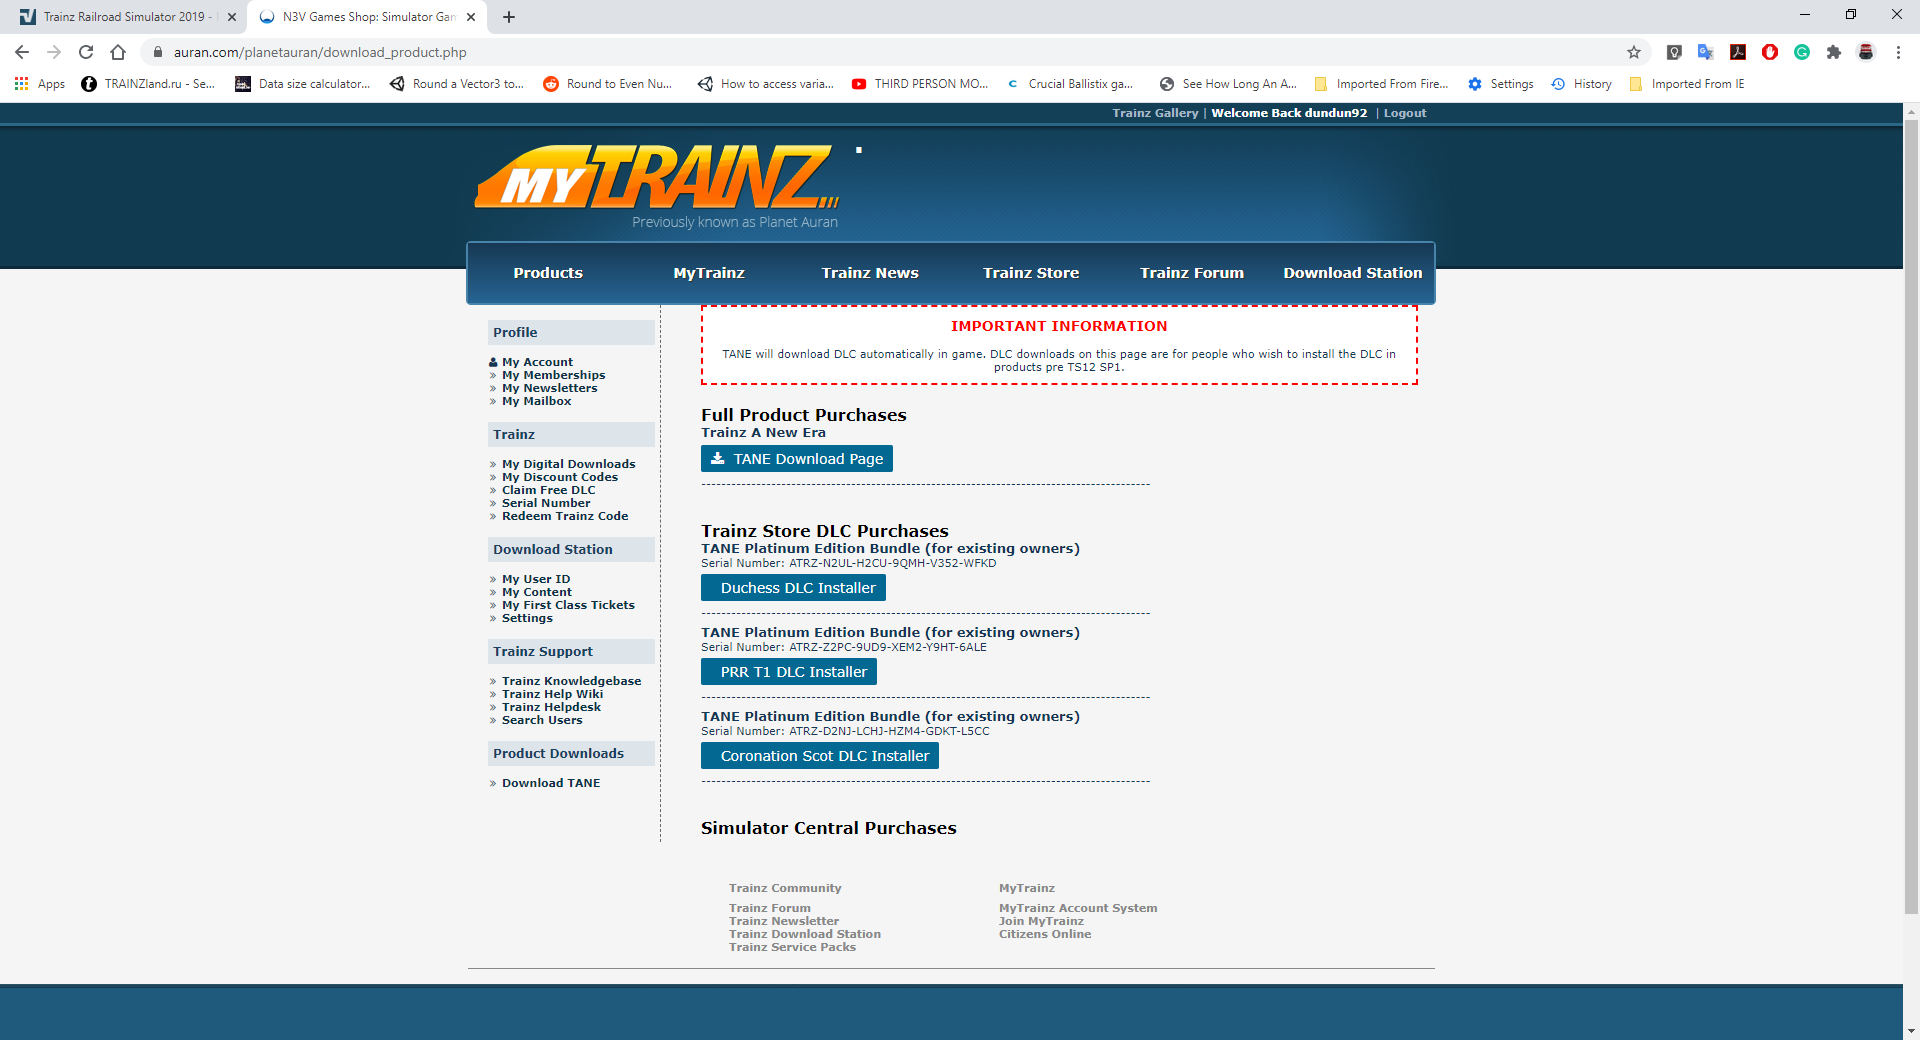
Task: Open My Content link
Action: click(x=537, y=592)
